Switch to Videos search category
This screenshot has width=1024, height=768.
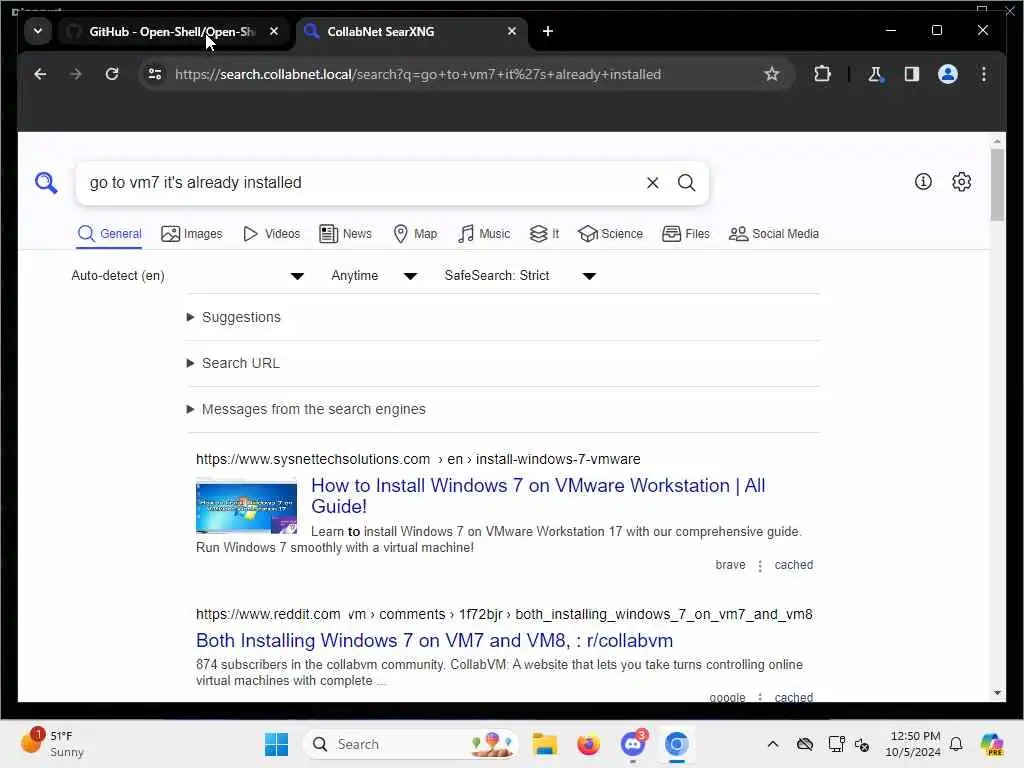(x=271, y=234)
